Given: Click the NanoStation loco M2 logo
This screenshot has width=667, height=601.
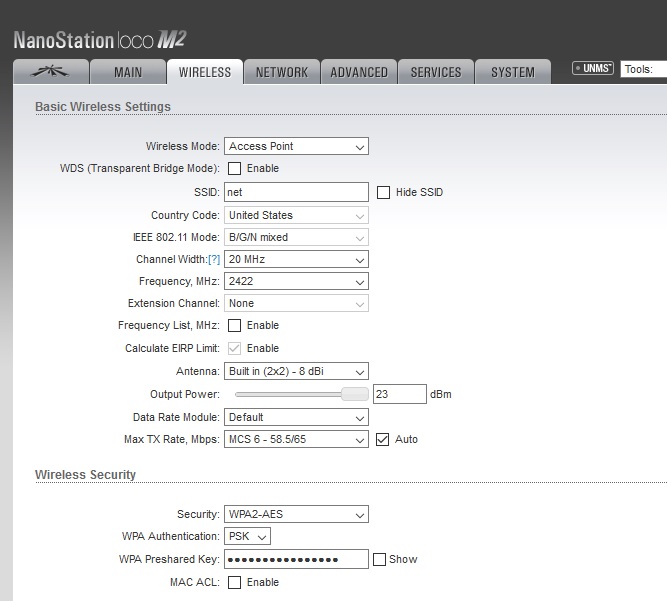Looking at the screenshot, I should 100,40.
